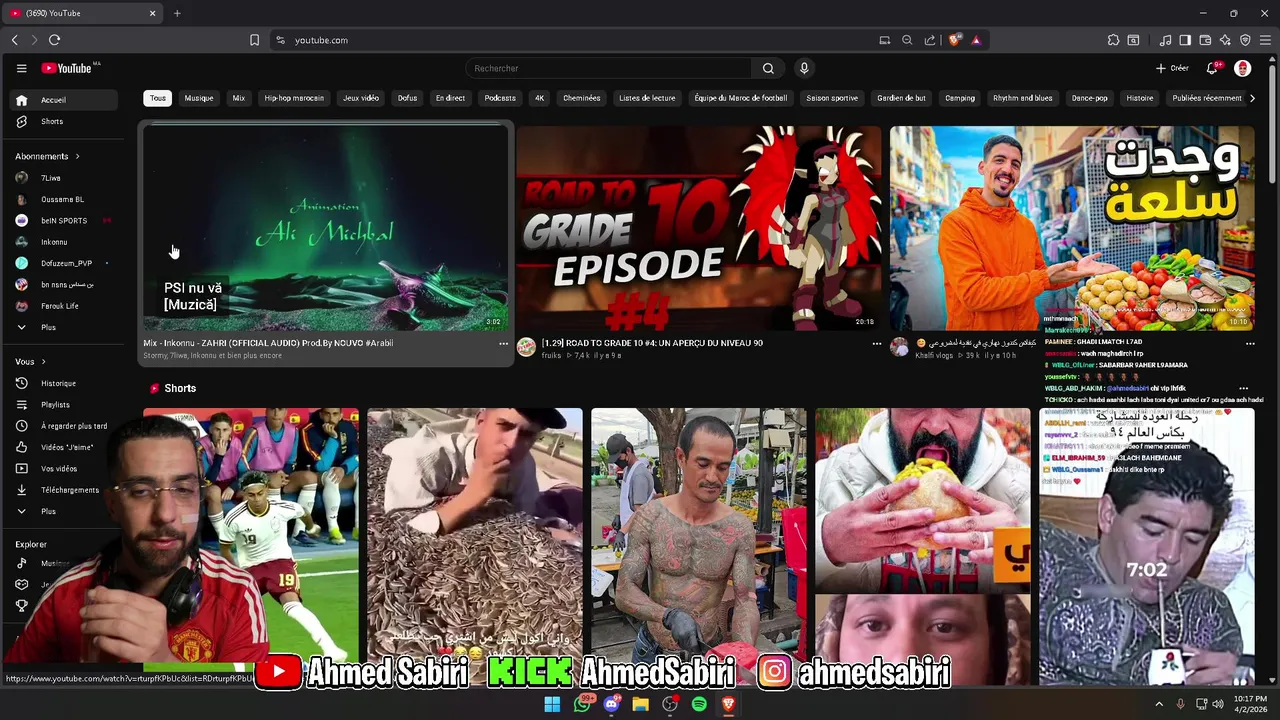Screen dimensions: 1280x720
Task: Open options menu for Road to Grade 10
Action: coord(877,343)
